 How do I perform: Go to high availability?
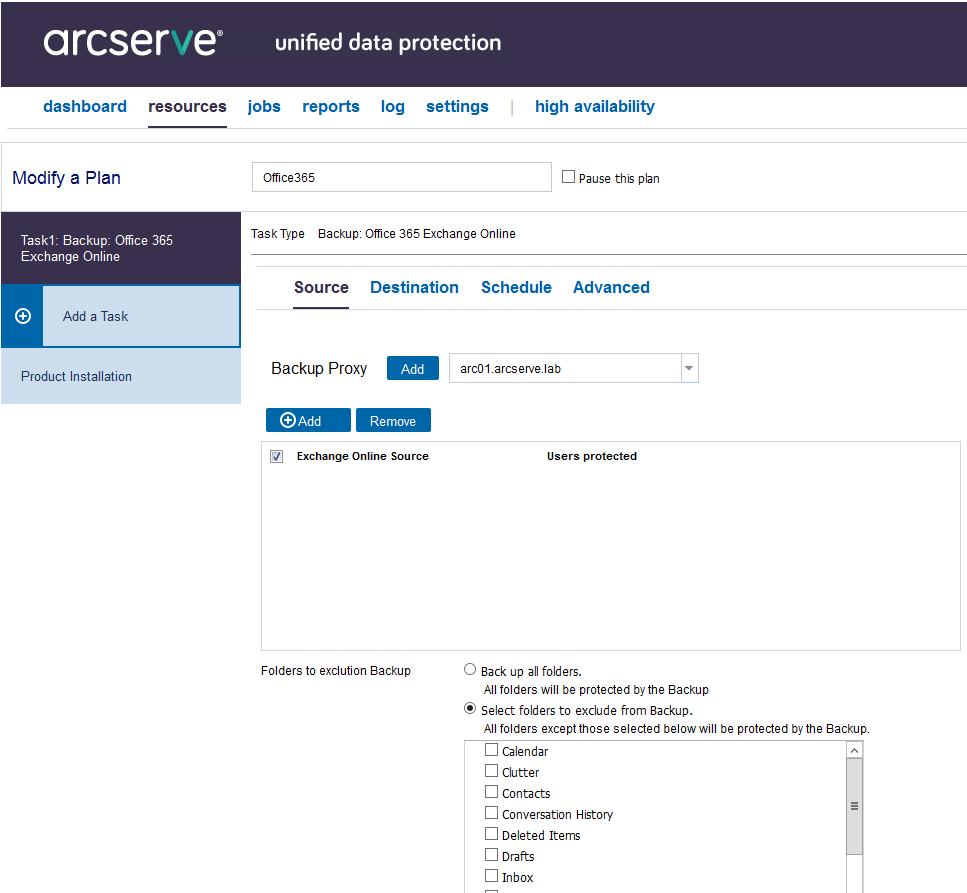595,107
